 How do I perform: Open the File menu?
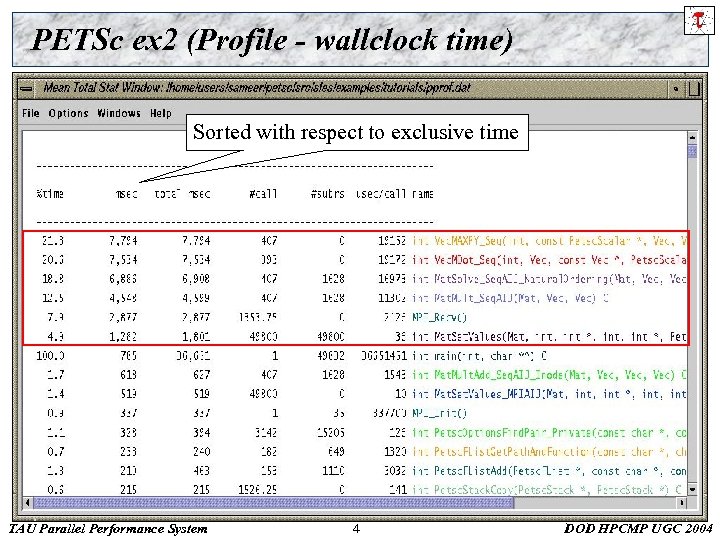(31, 113)
